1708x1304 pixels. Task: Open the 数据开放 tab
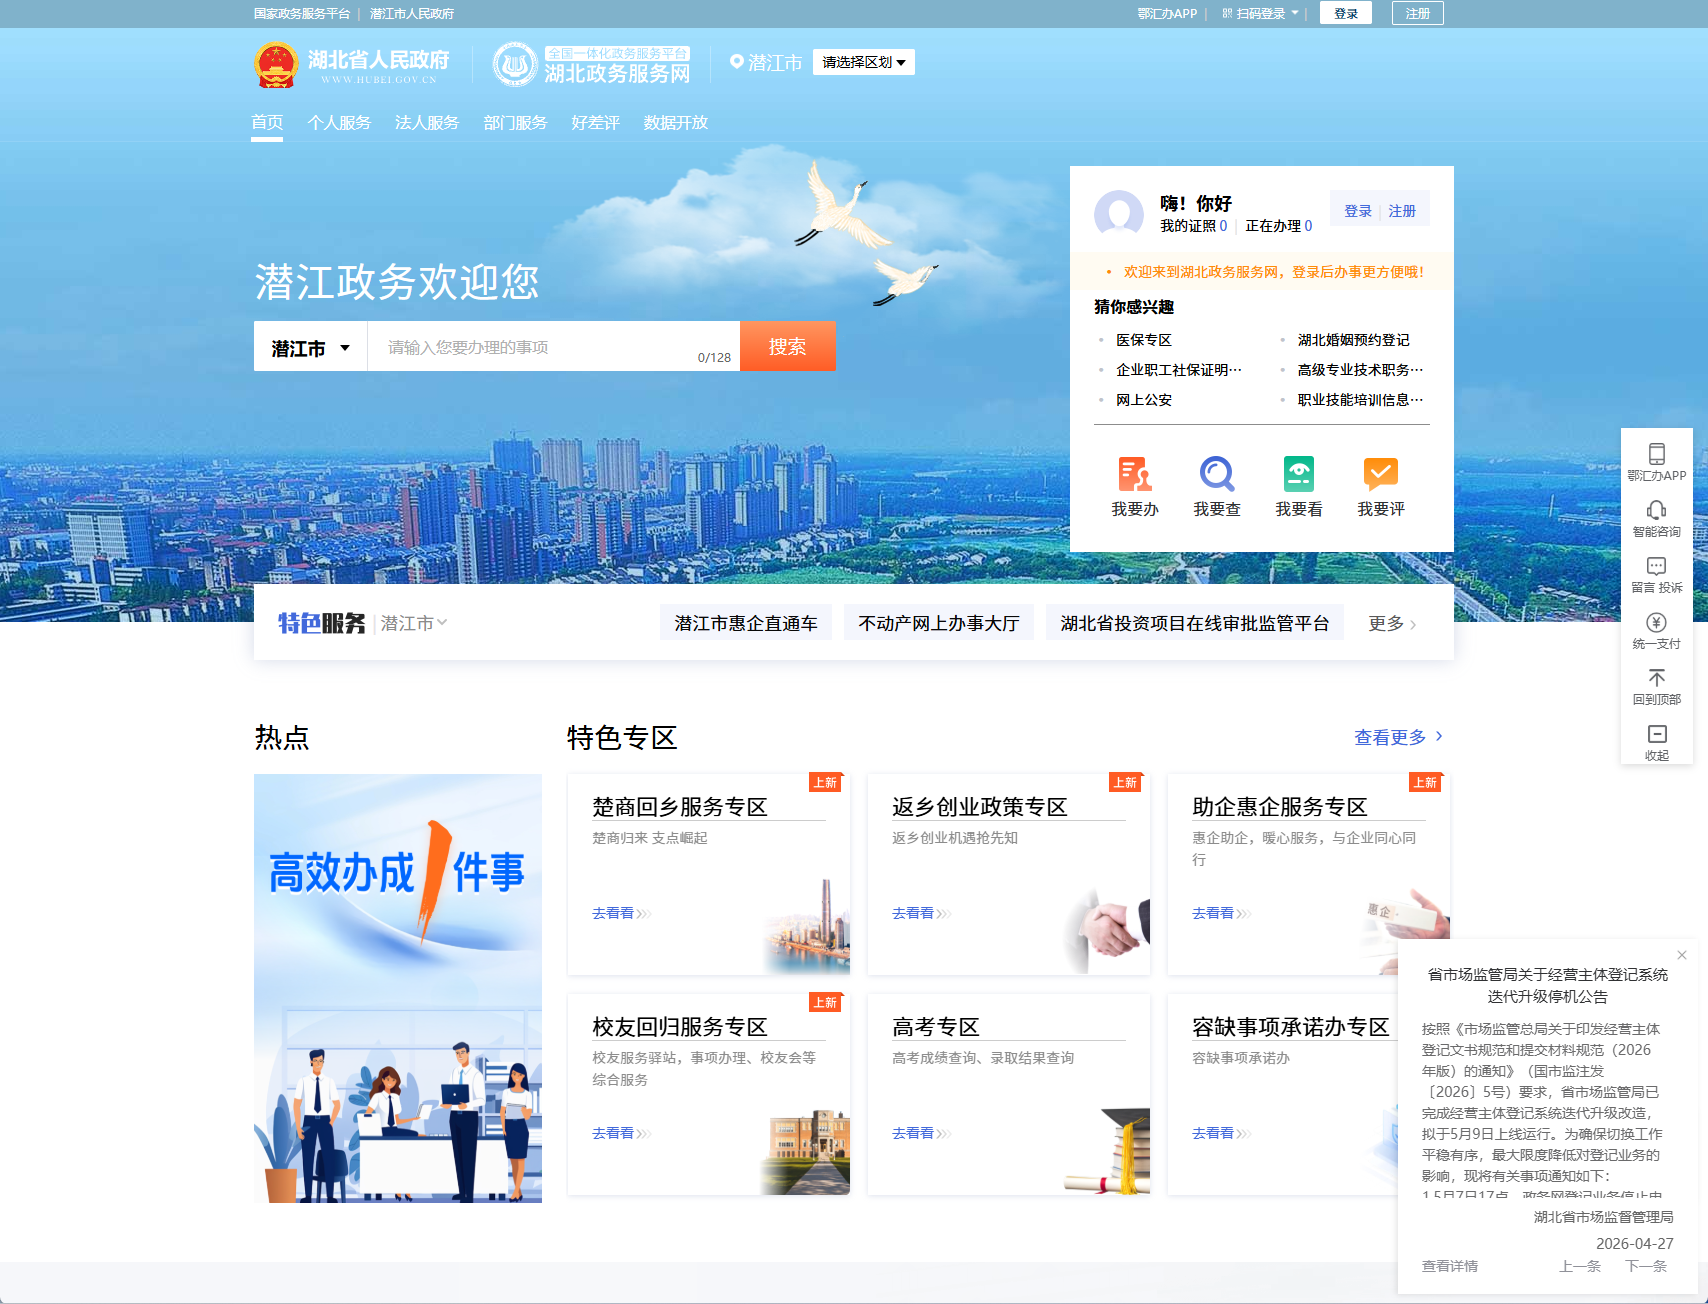675,122
